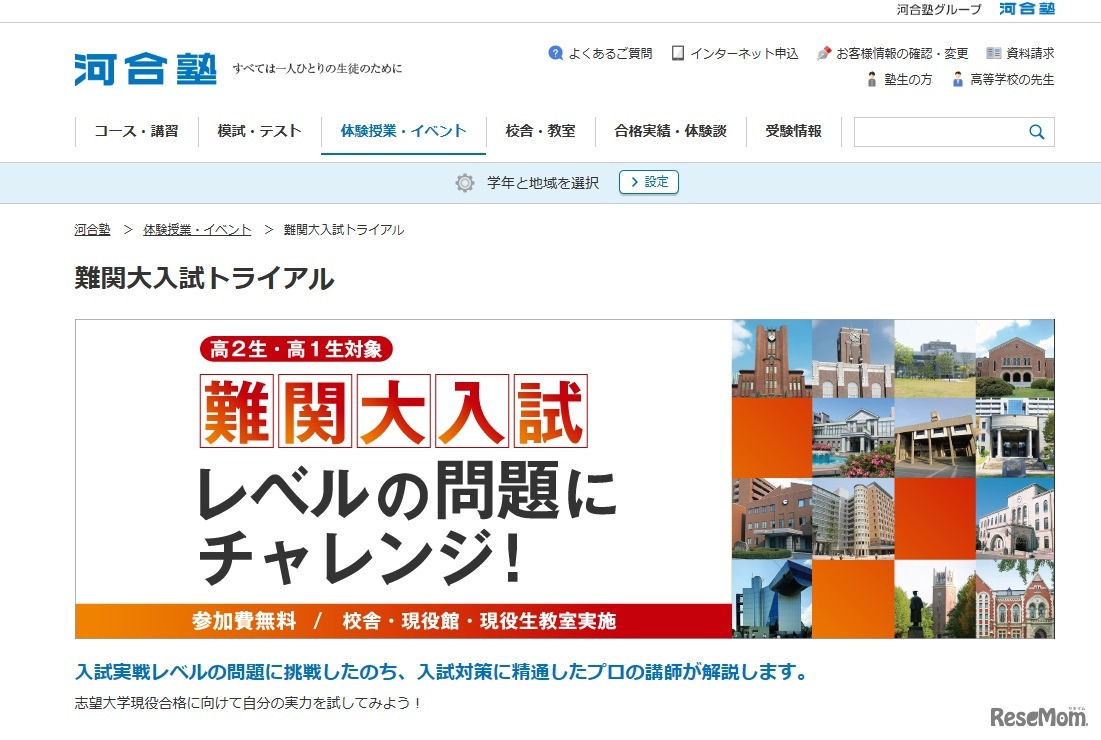Click the 学年と地域を選択 label
The image size is (1101, 740).
click(x=543, y=183)
